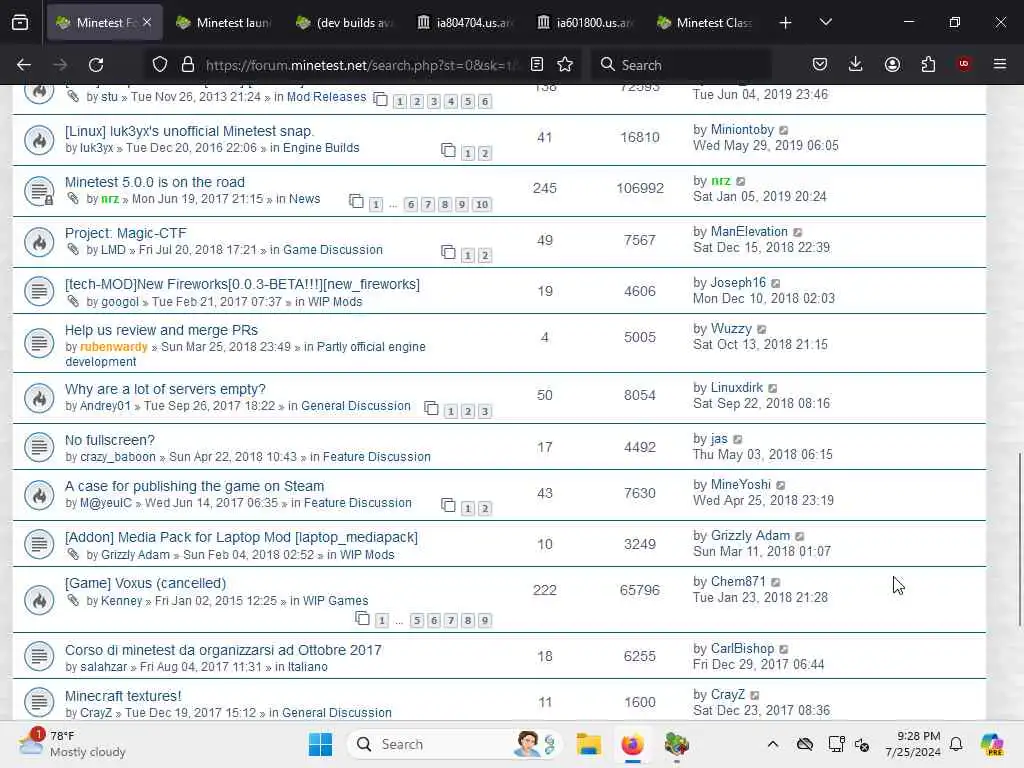Jump to last post by nrz
Screen dimensions: 1024x768
click(741, 182)
